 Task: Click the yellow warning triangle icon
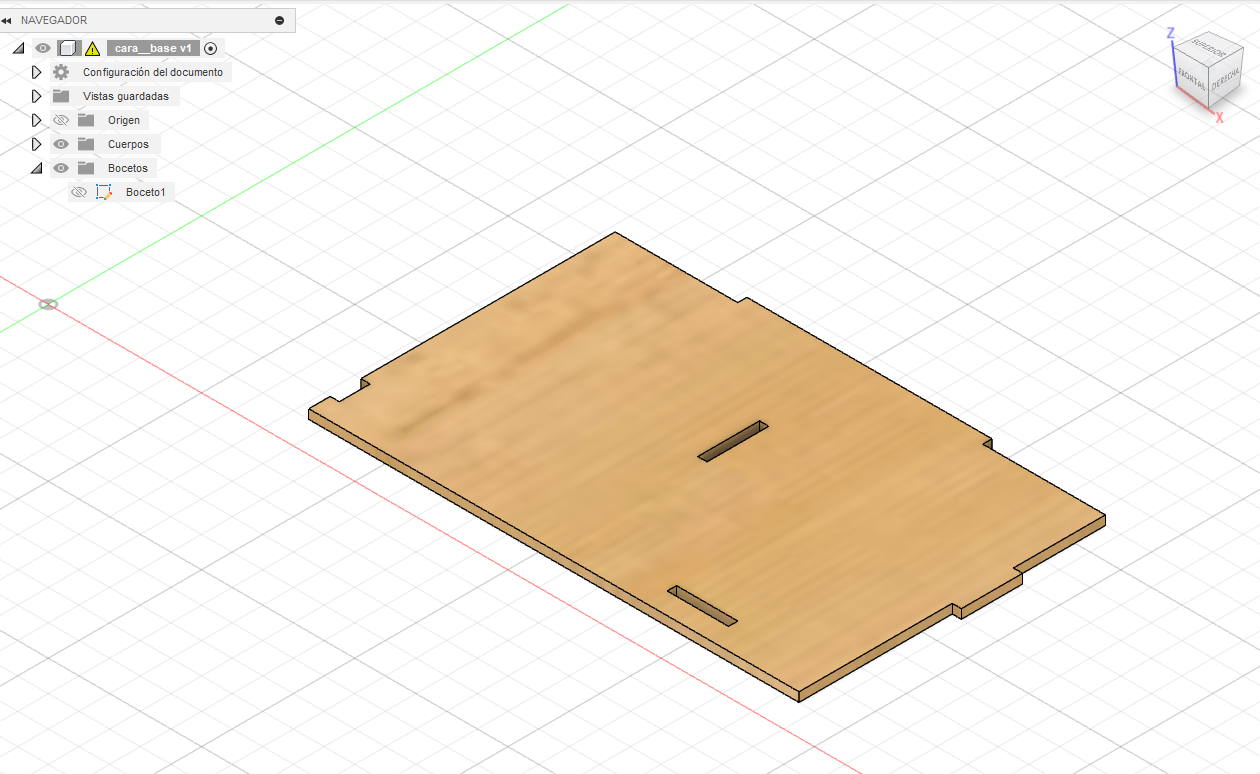(93, 48)
